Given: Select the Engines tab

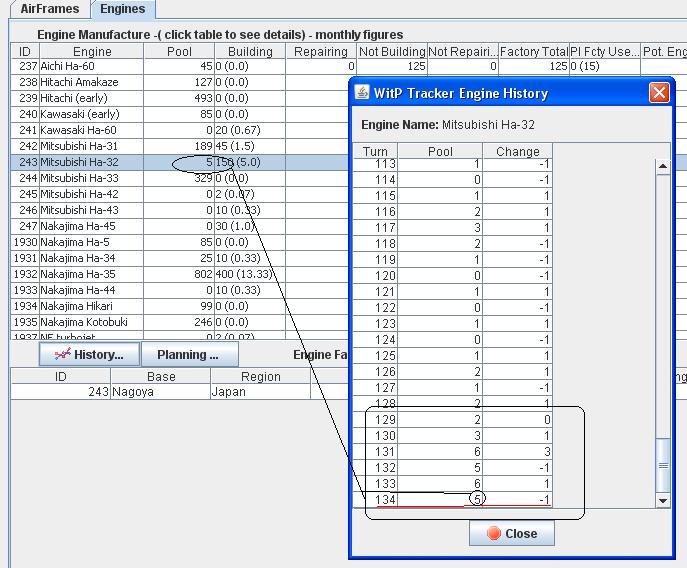Looking at the screenshot, I should (x=123, y=9).
